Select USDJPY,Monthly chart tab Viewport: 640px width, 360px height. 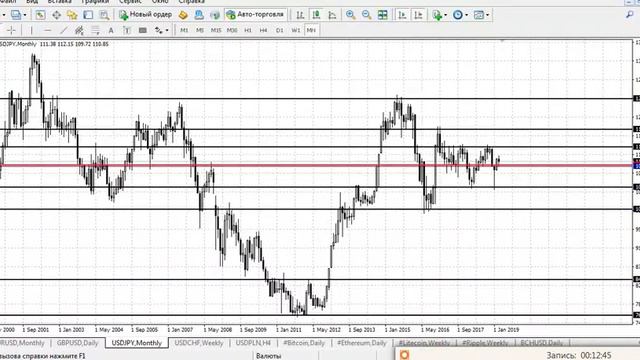point(137,343)
